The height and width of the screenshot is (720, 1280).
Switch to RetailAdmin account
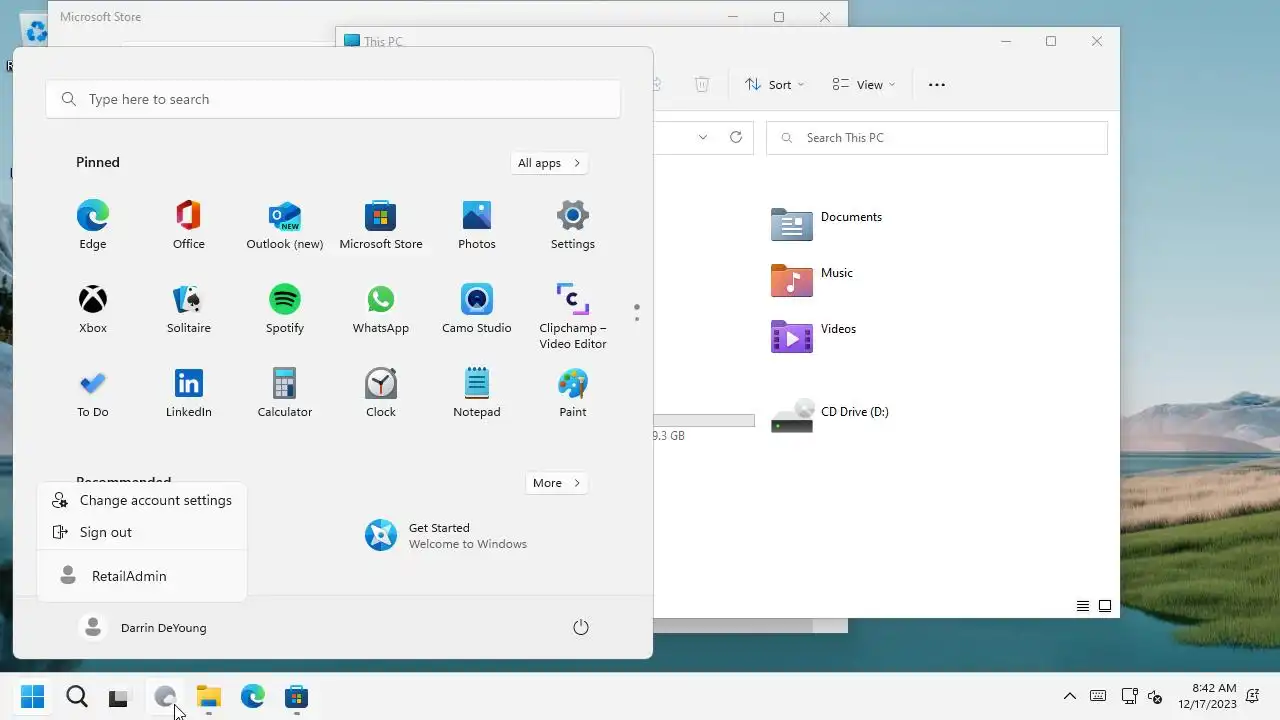142,576
